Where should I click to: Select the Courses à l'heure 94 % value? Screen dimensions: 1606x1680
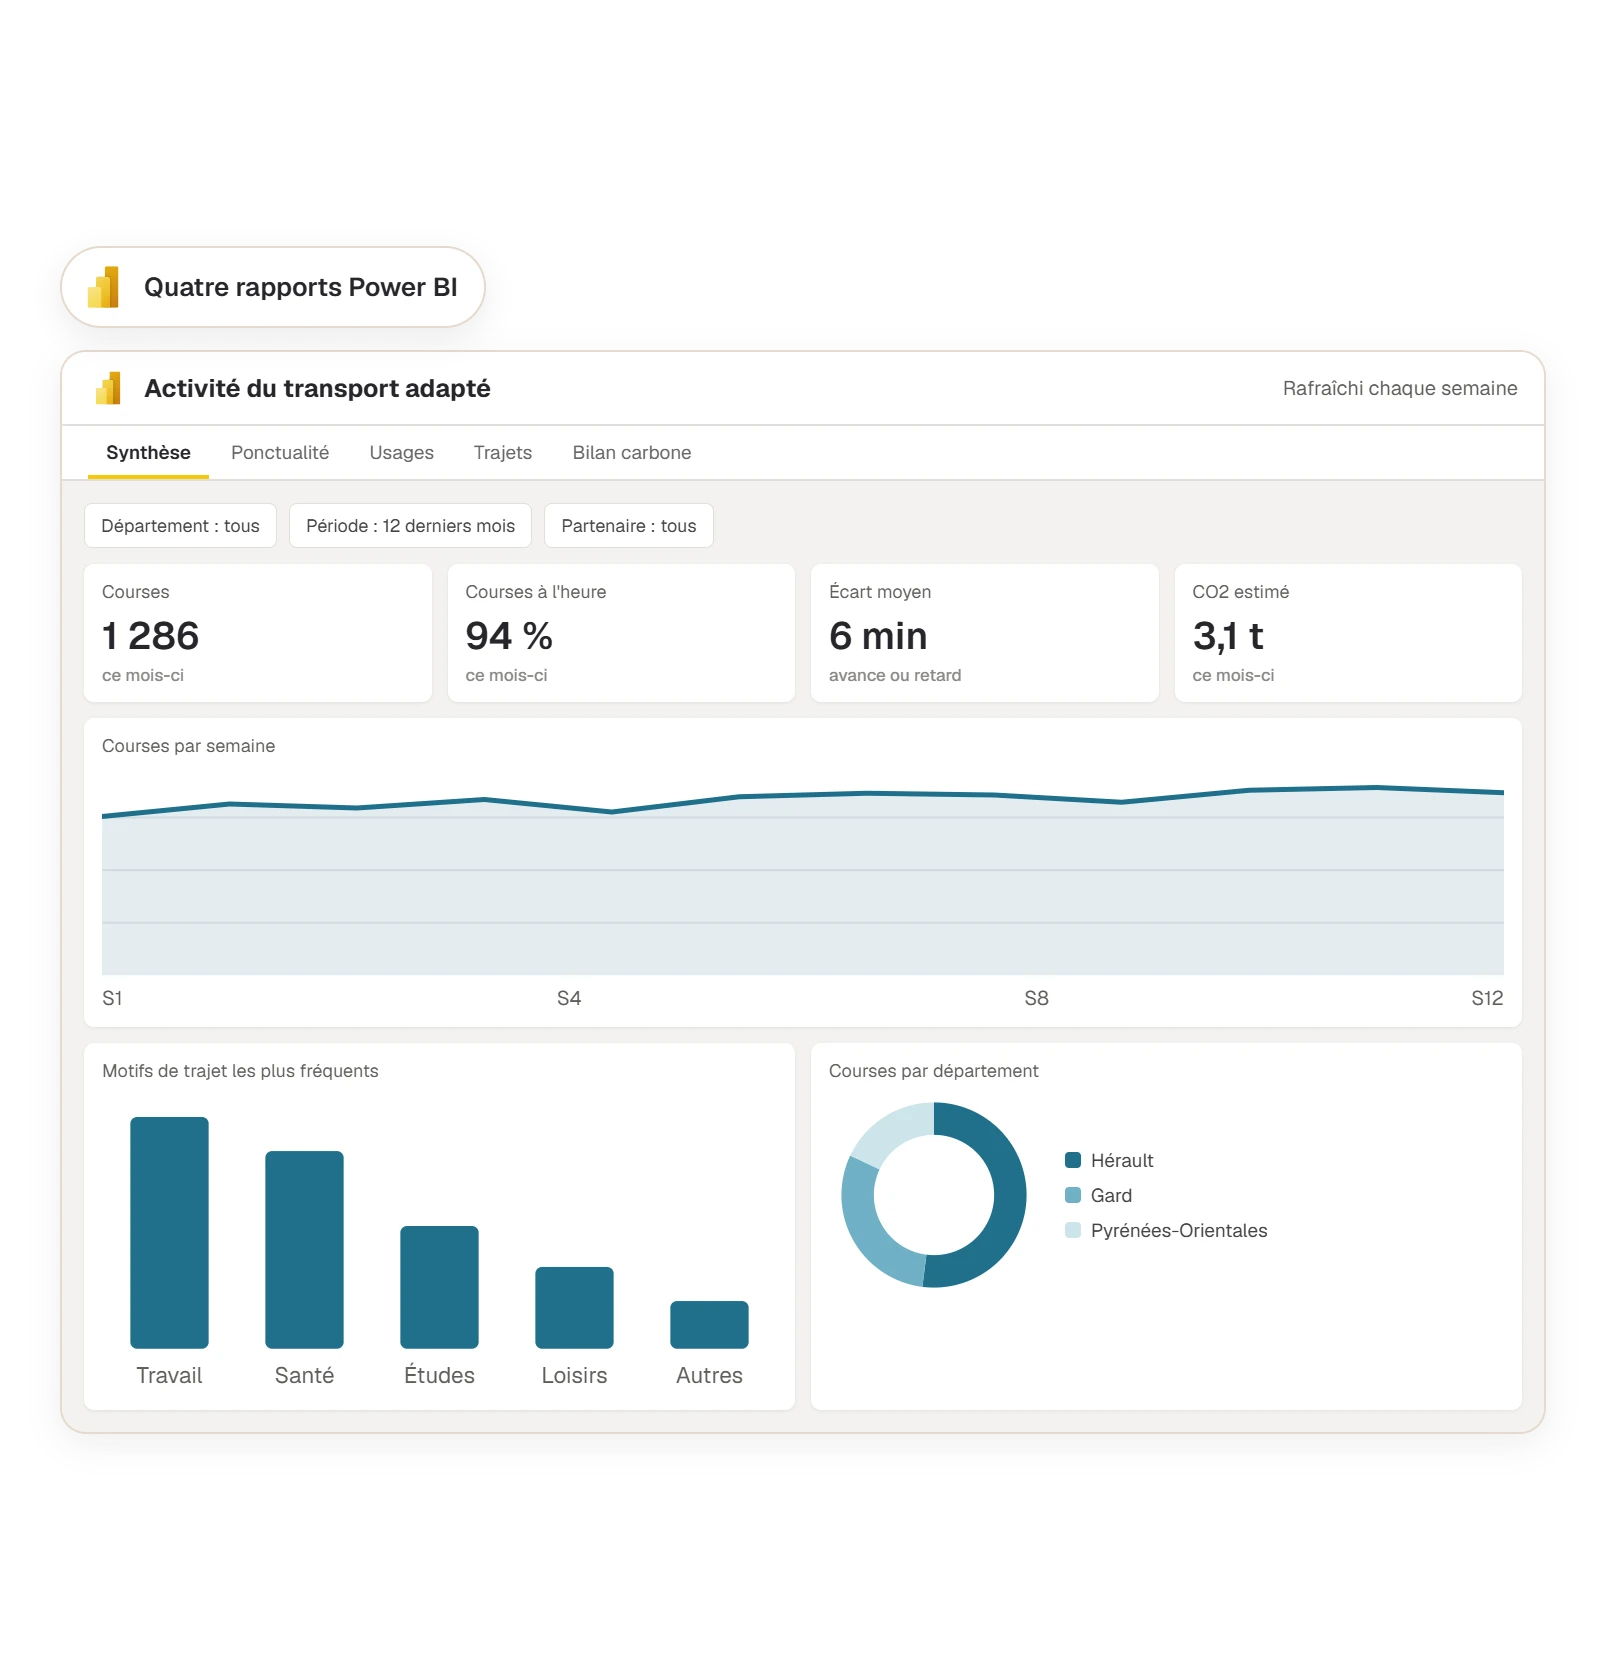[509, 636]
